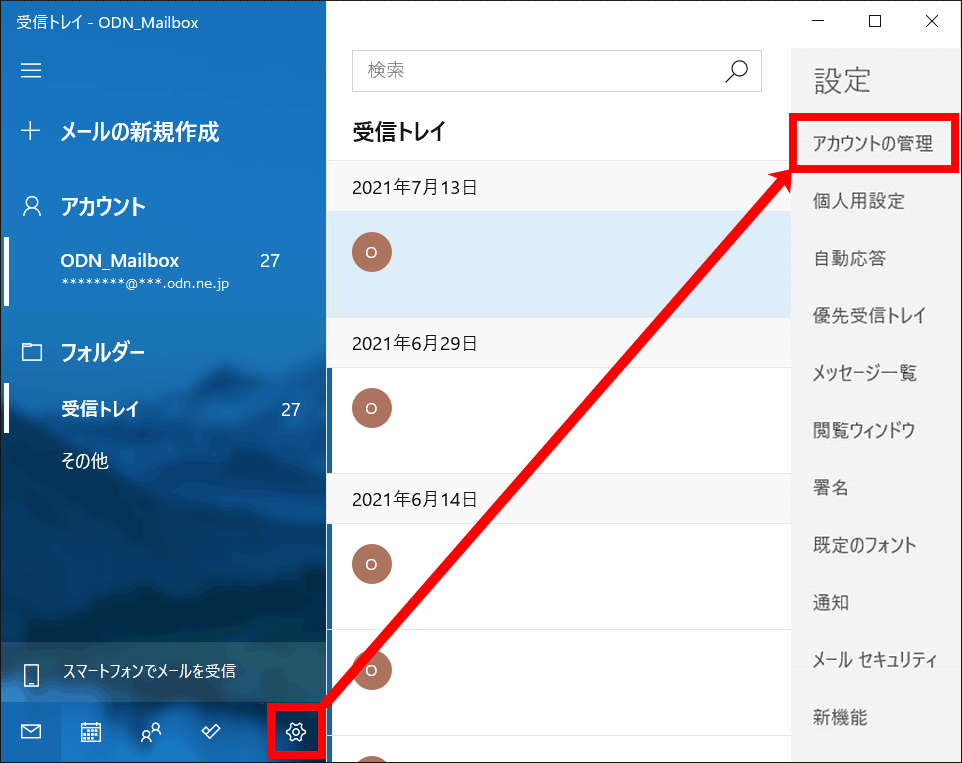
Task: Open 個人用設定 settings
Action: [x=859, y=201]
